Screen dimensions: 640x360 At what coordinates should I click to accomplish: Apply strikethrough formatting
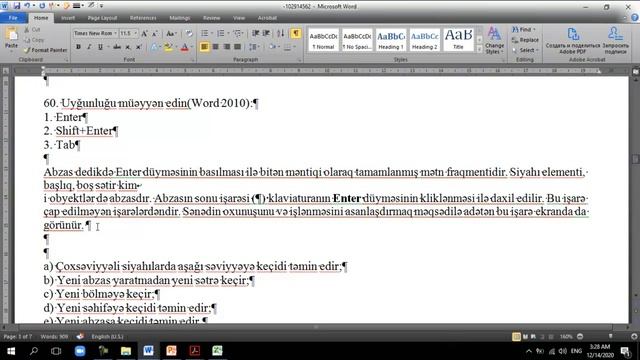(117, 47)
